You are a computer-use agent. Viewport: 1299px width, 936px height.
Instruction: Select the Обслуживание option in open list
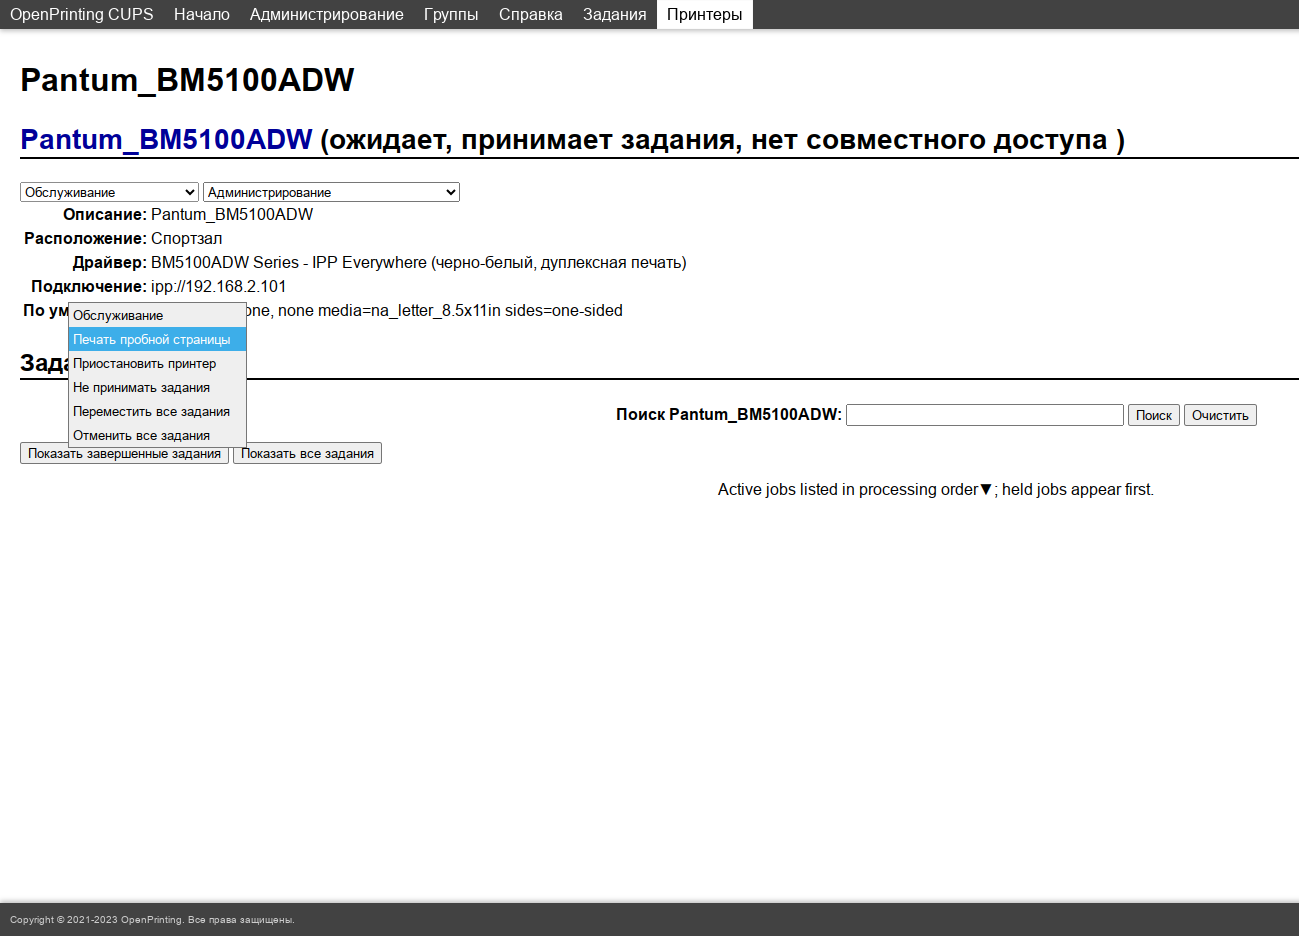pyautogui.click(x=157, y=315)
